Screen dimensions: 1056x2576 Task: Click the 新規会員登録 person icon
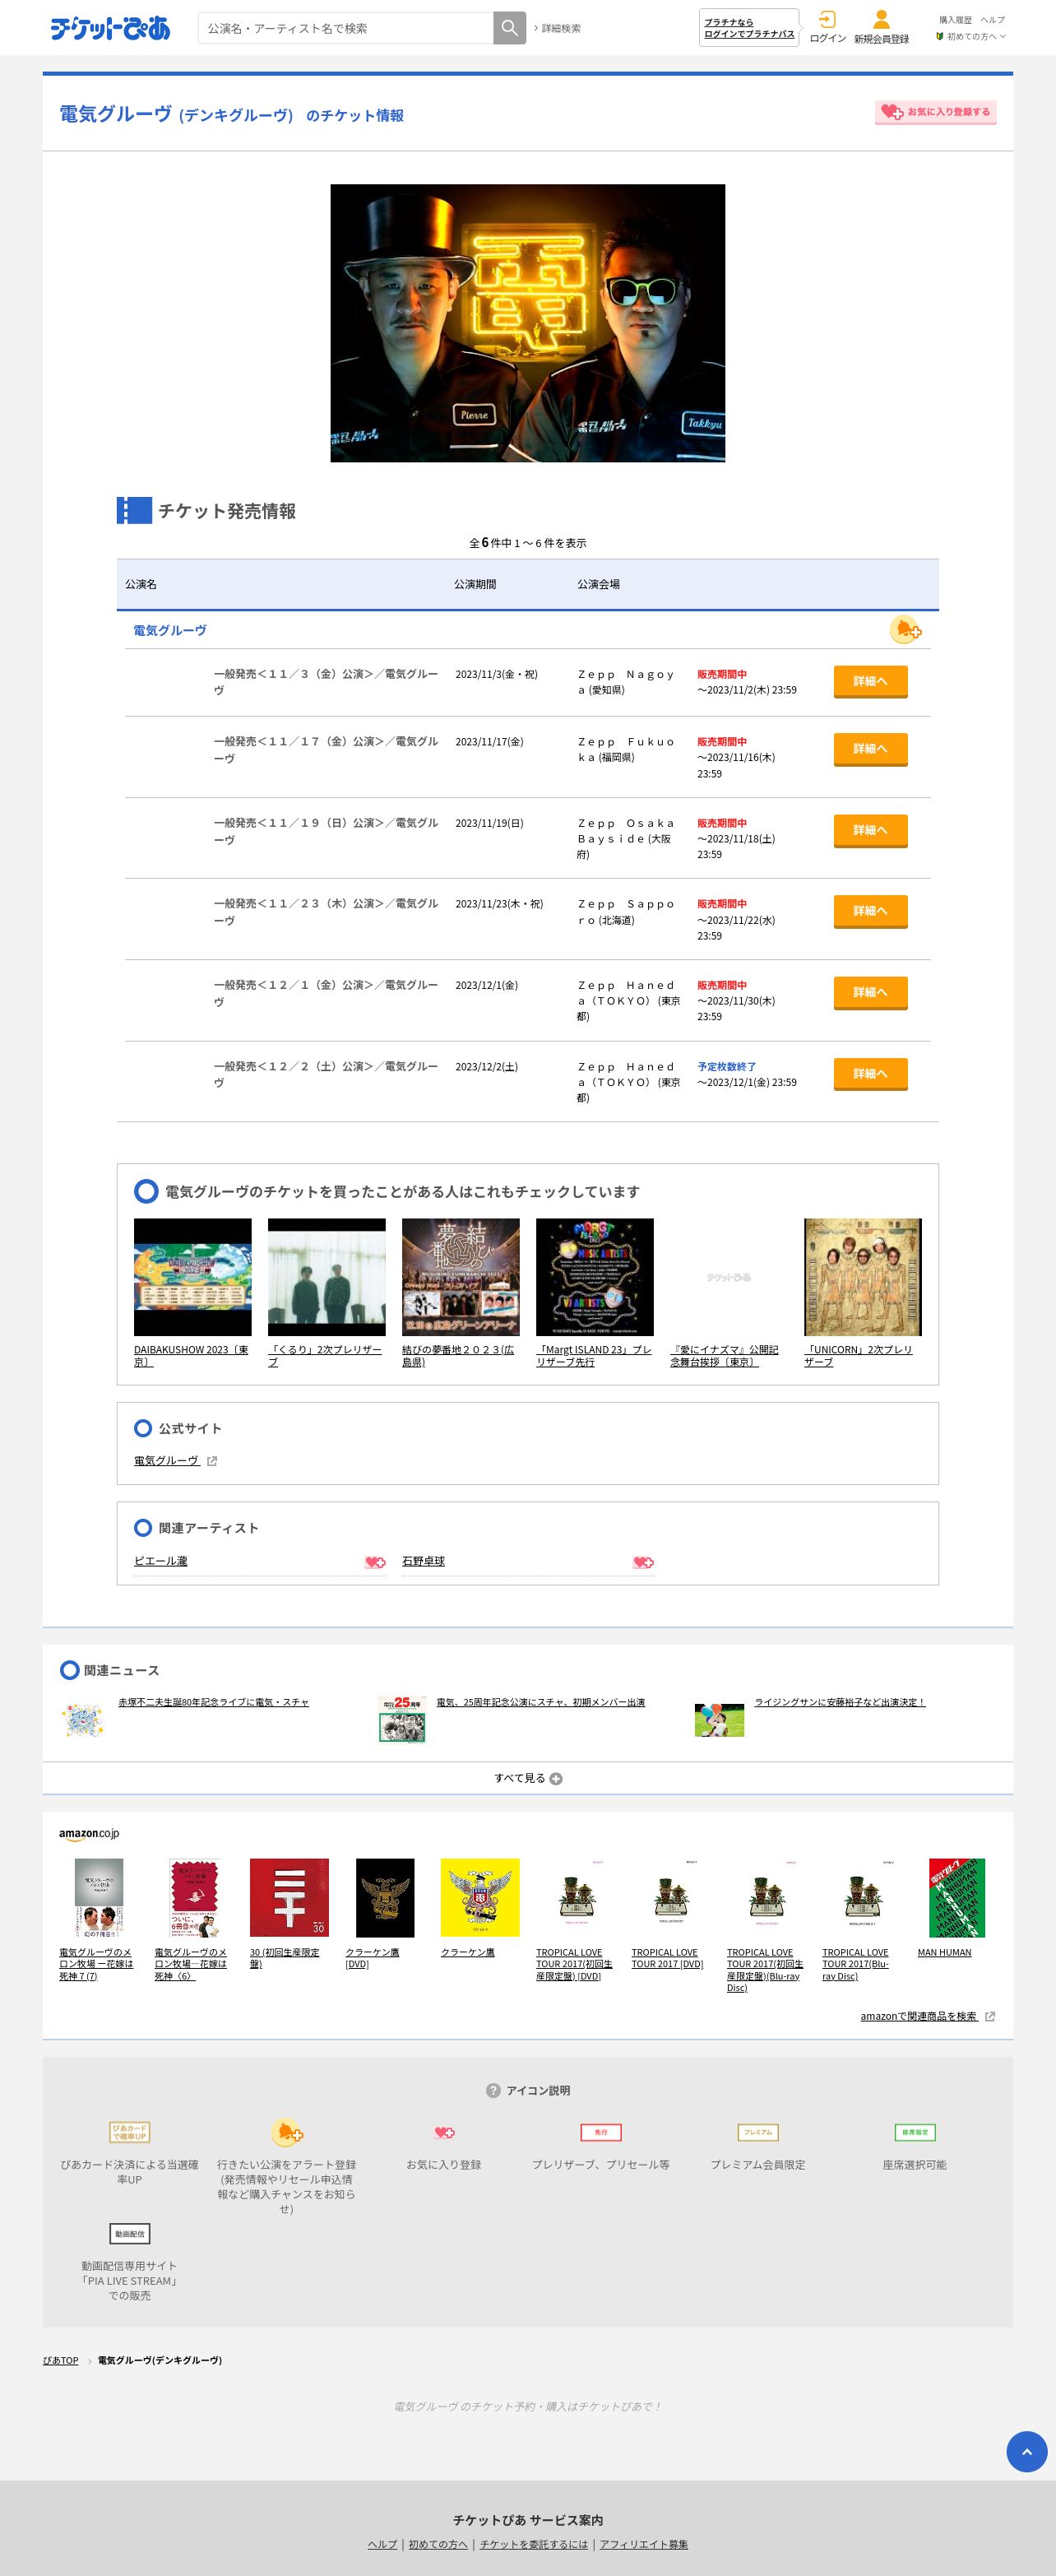tap(881, 19)
